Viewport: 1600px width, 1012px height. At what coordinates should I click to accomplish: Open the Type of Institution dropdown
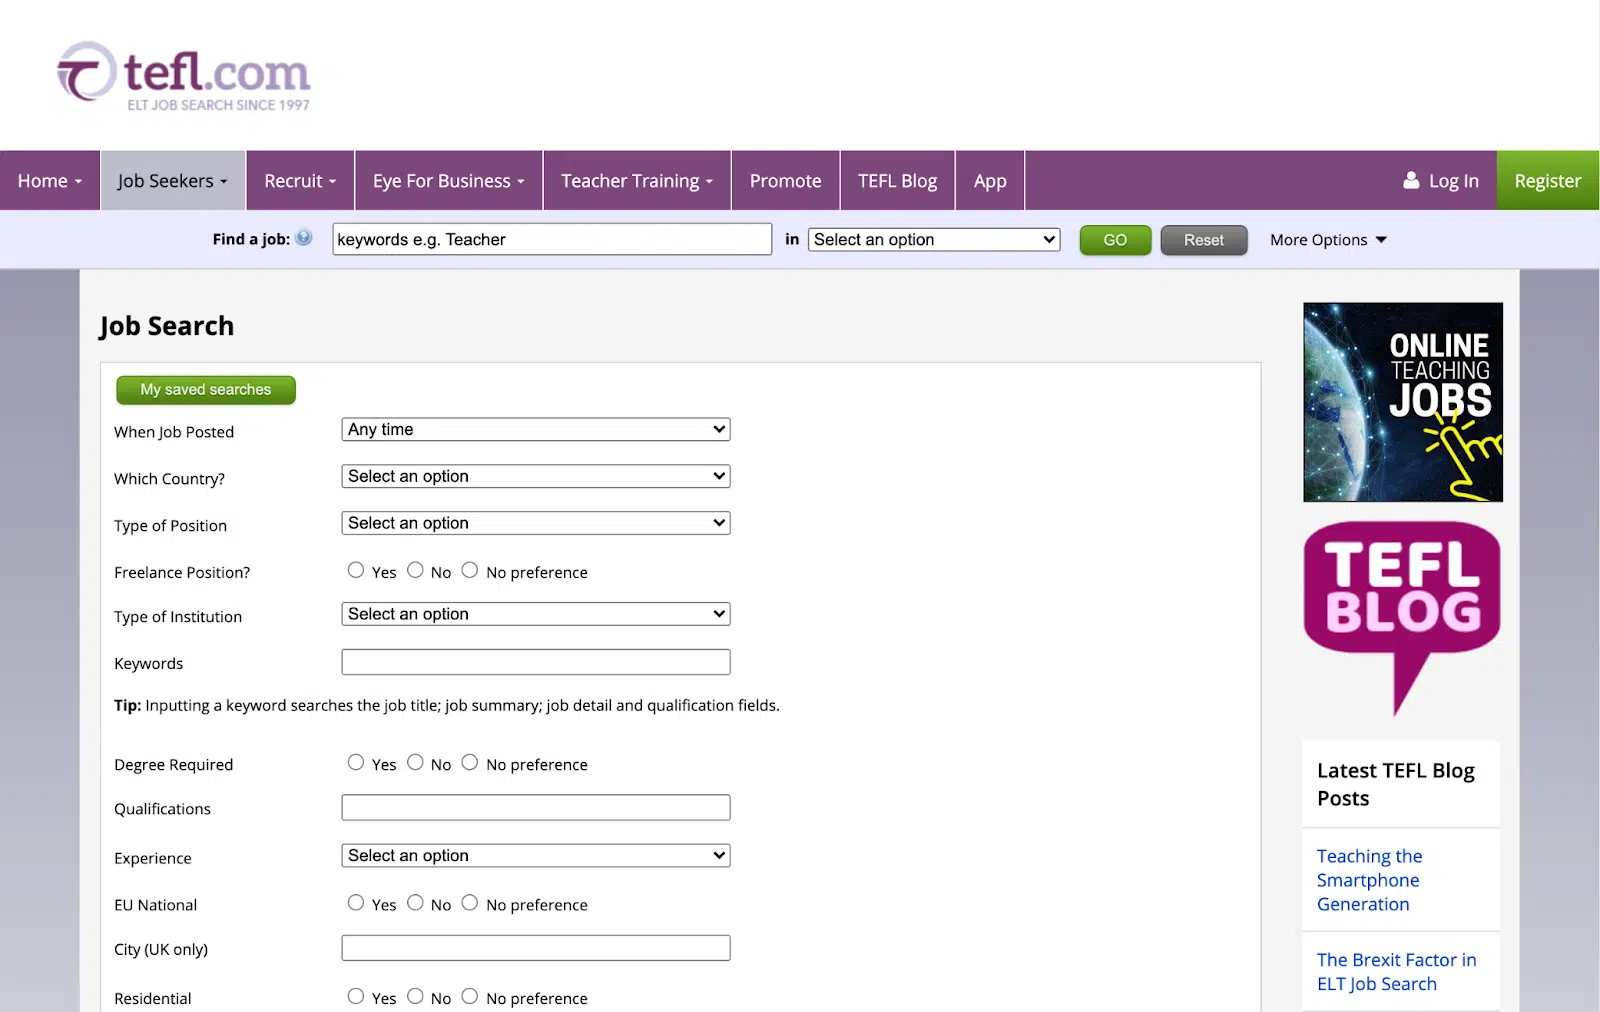pos(536,614)
